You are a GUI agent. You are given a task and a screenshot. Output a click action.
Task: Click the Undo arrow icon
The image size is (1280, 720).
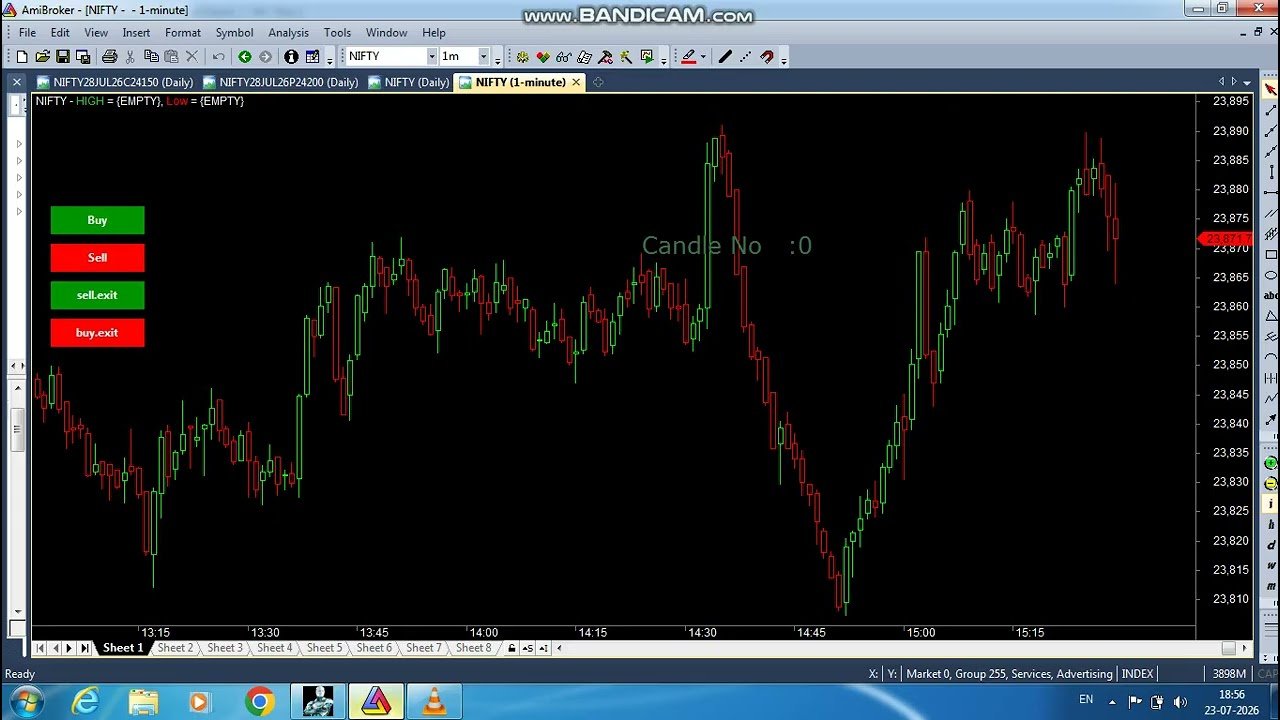(x=218, y=57)
